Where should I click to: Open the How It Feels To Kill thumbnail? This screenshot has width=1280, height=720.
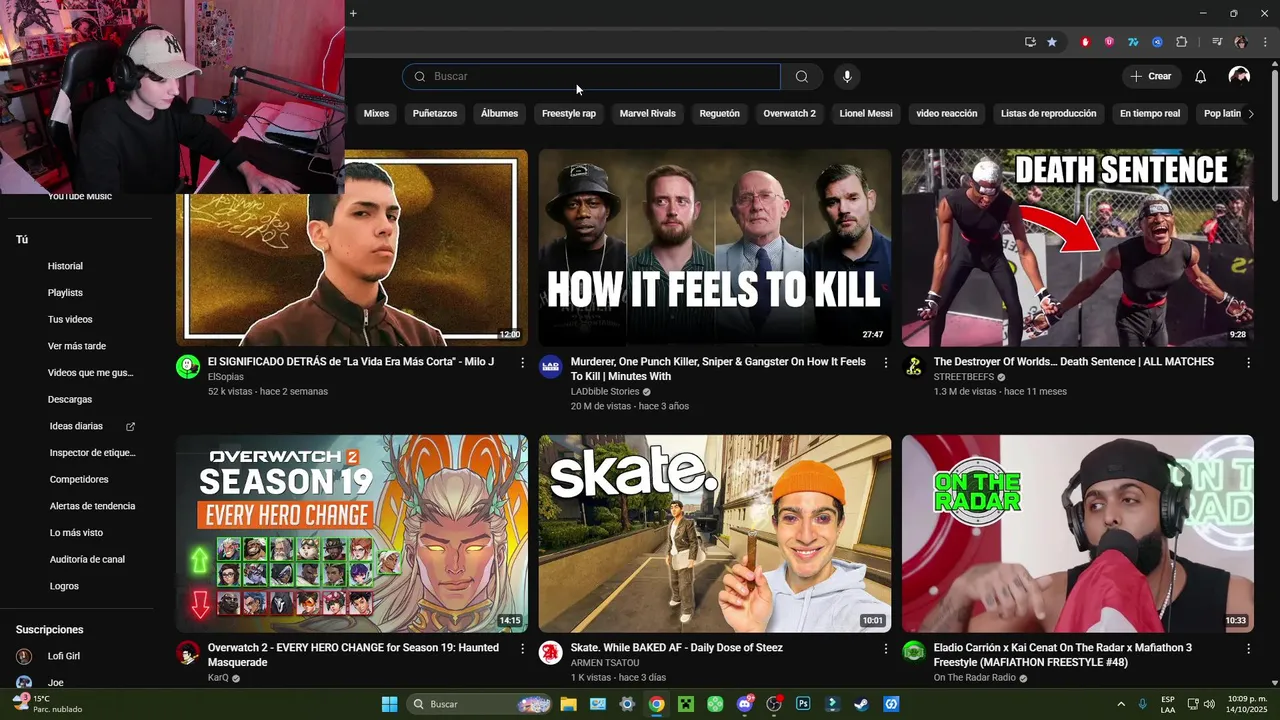pyautogui.click(x=715, y=248)
